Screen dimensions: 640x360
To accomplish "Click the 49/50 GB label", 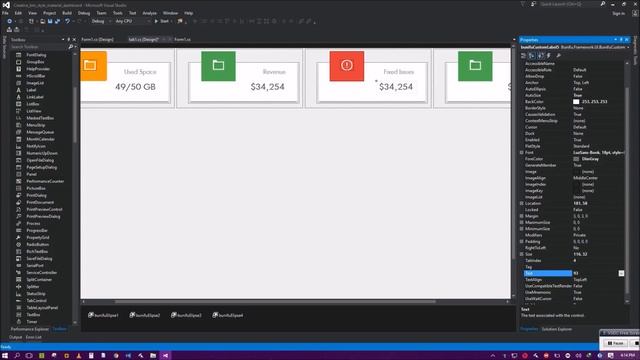I will point(135,87).
